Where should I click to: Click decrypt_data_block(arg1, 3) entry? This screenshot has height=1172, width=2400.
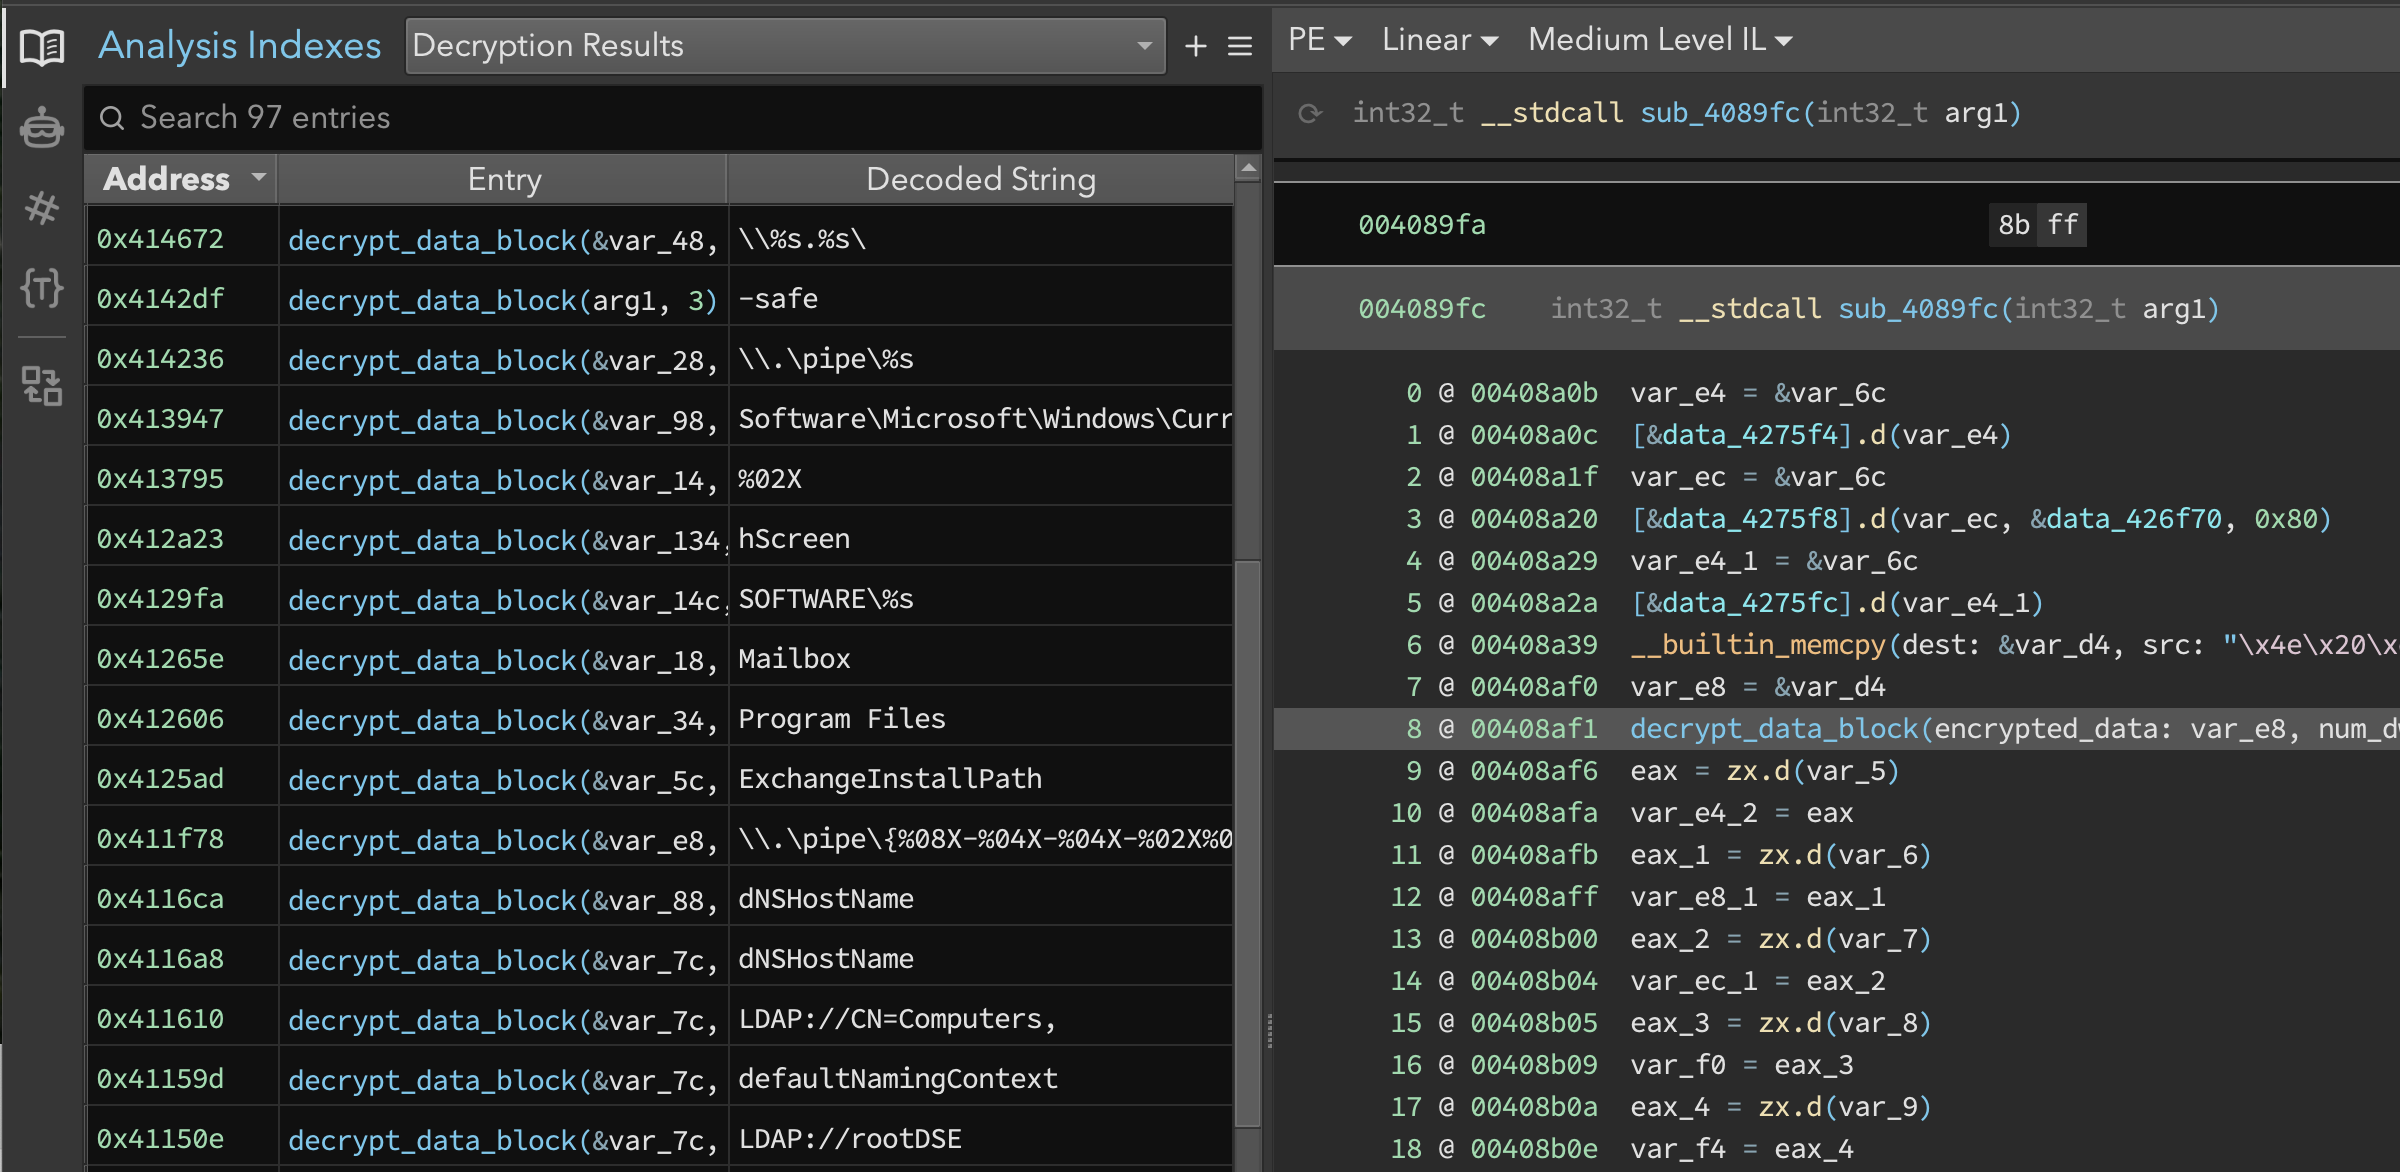click(x=503, y=300)
